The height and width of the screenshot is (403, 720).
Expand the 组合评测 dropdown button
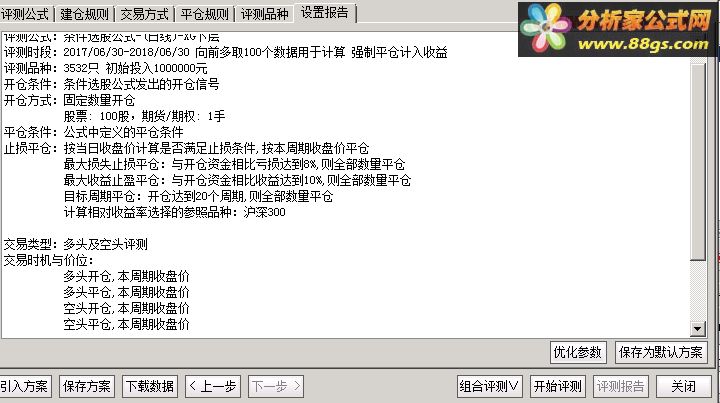click(489, 386)
